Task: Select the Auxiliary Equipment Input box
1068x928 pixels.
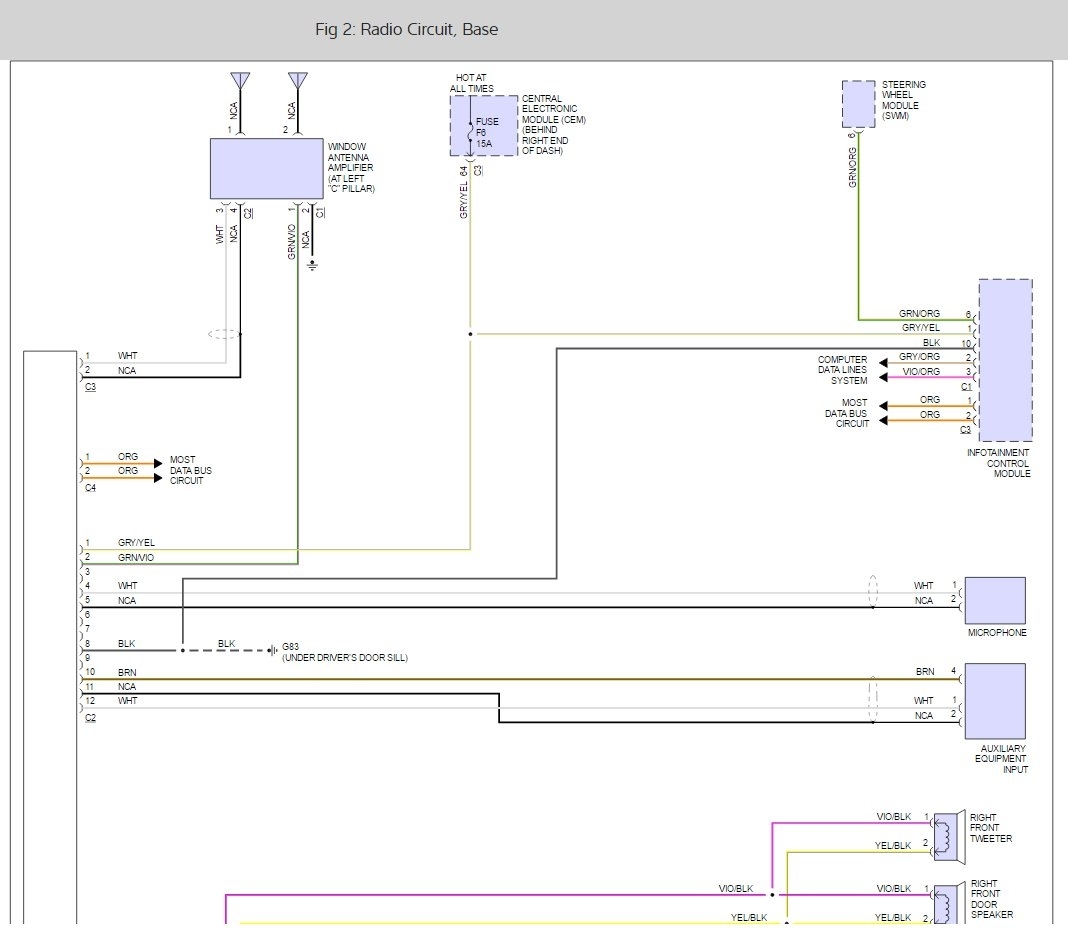Action: tap(994, 700)
